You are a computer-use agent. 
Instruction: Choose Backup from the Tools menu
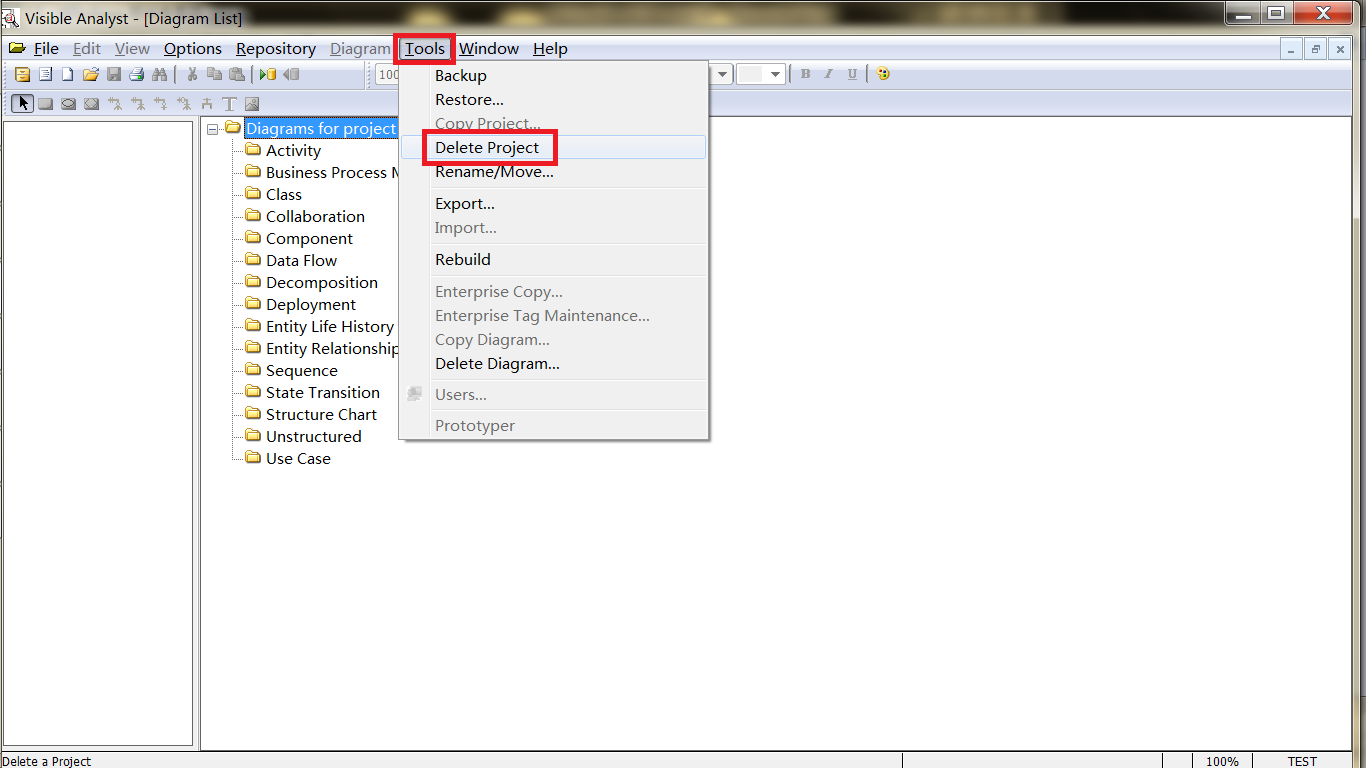pyautogui.click(x=554, y=75)
